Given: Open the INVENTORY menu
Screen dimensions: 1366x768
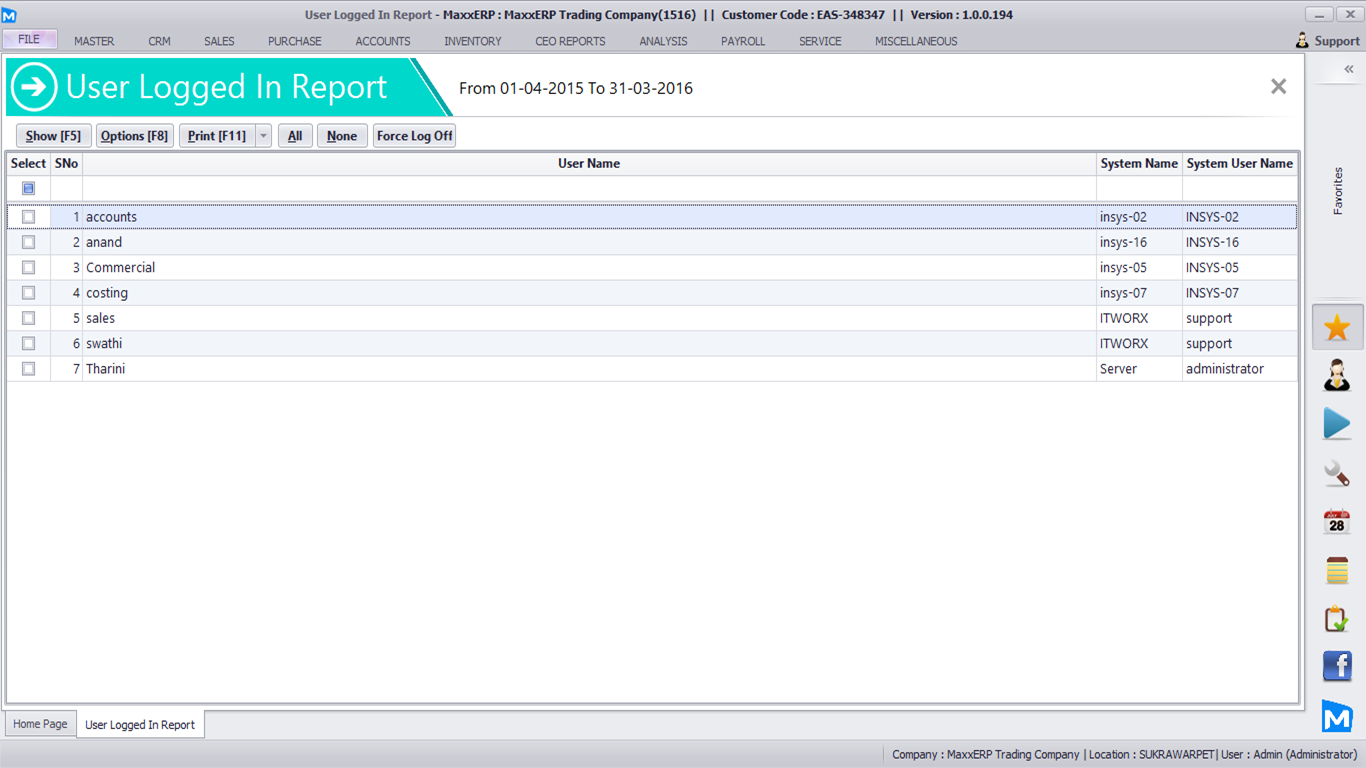Looking at the screenshot, I should pos(472,41).
